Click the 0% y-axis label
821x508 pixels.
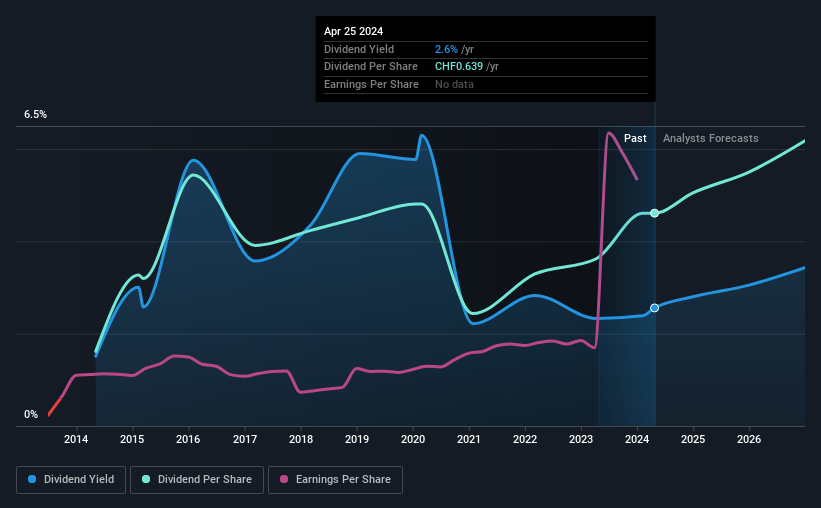pos(31,414)
